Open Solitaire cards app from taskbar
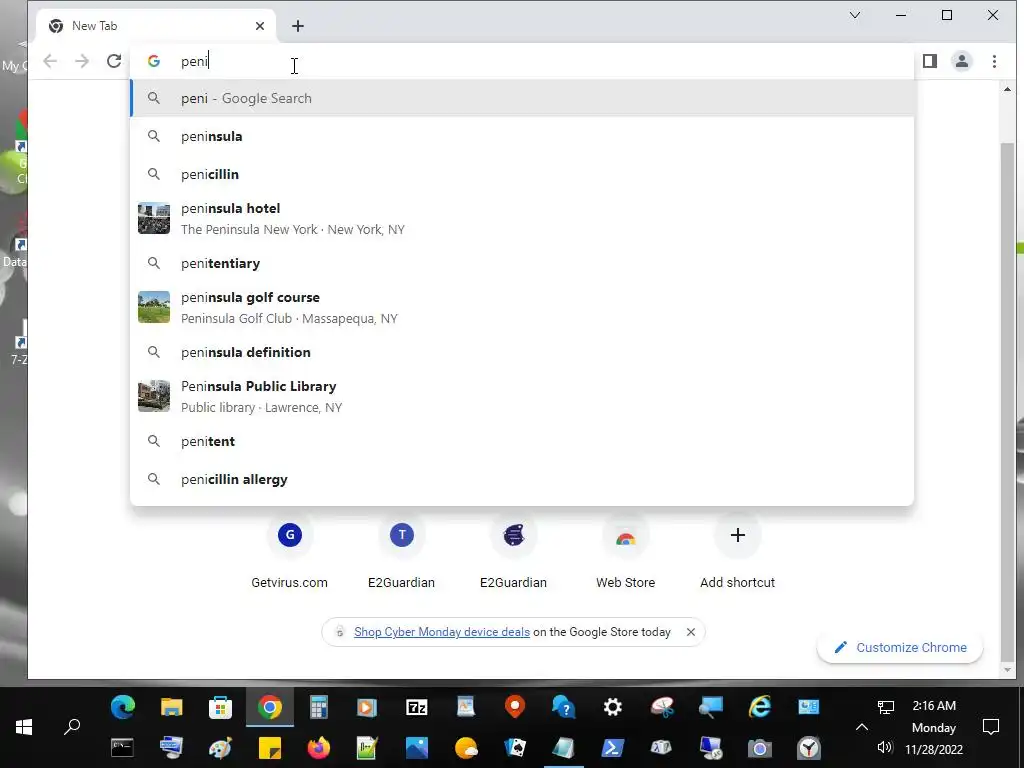Image resolution: width=1024 pixels, height=768 pixels. (x=515, y=748)
